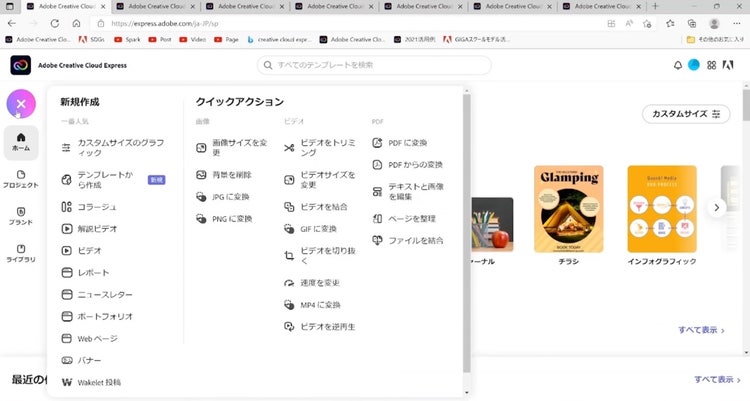The image size is (750, 401).
Task: Select テンプレートから作成
Action: 113,179
